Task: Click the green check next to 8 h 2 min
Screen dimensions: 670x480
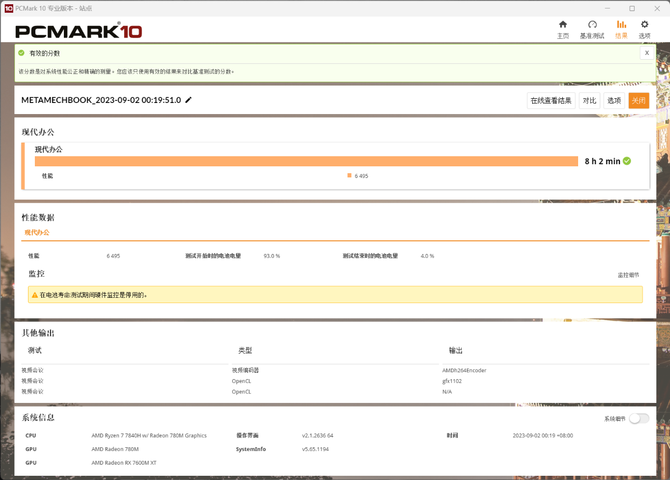Action: 627,161
